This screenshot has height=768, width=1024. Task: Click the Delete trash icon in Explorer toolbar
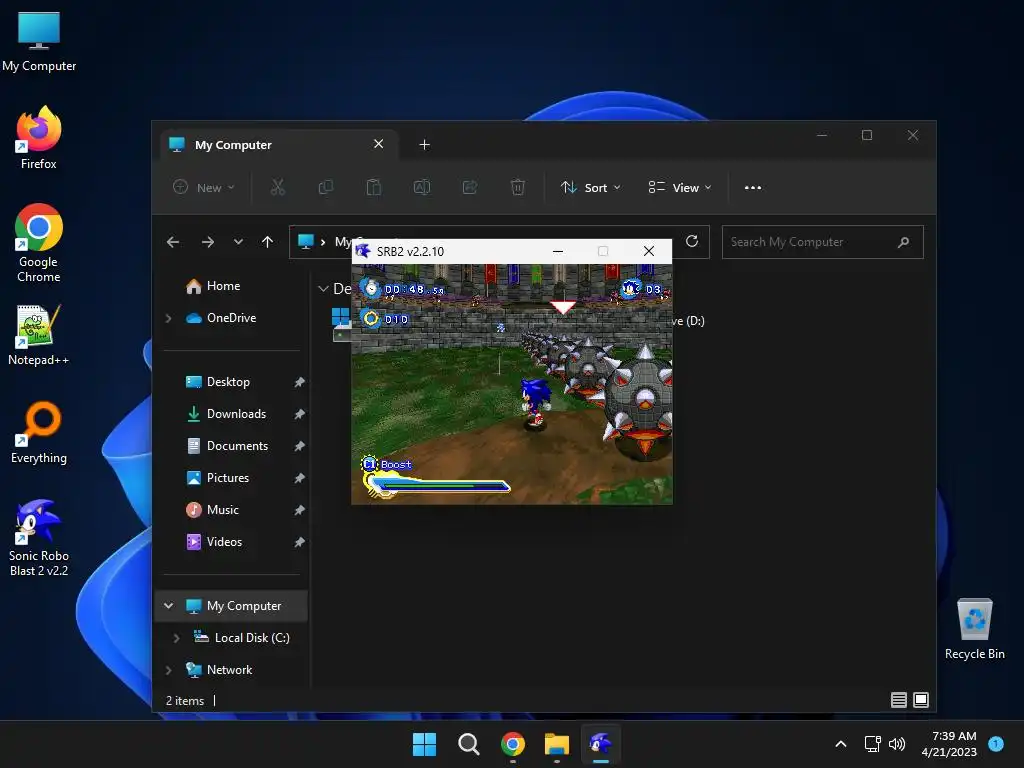pyautogui.click(x=517, y=187)
